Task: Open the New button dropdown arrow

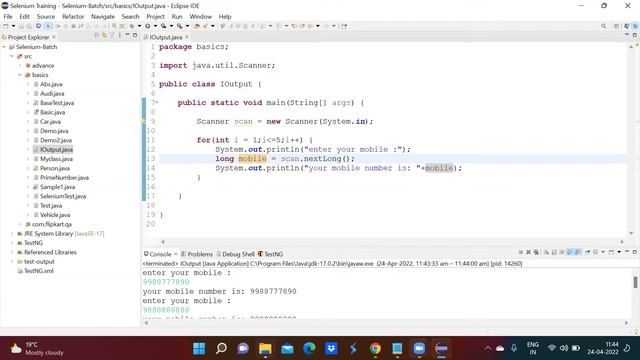Action: (x=13, y=26)
